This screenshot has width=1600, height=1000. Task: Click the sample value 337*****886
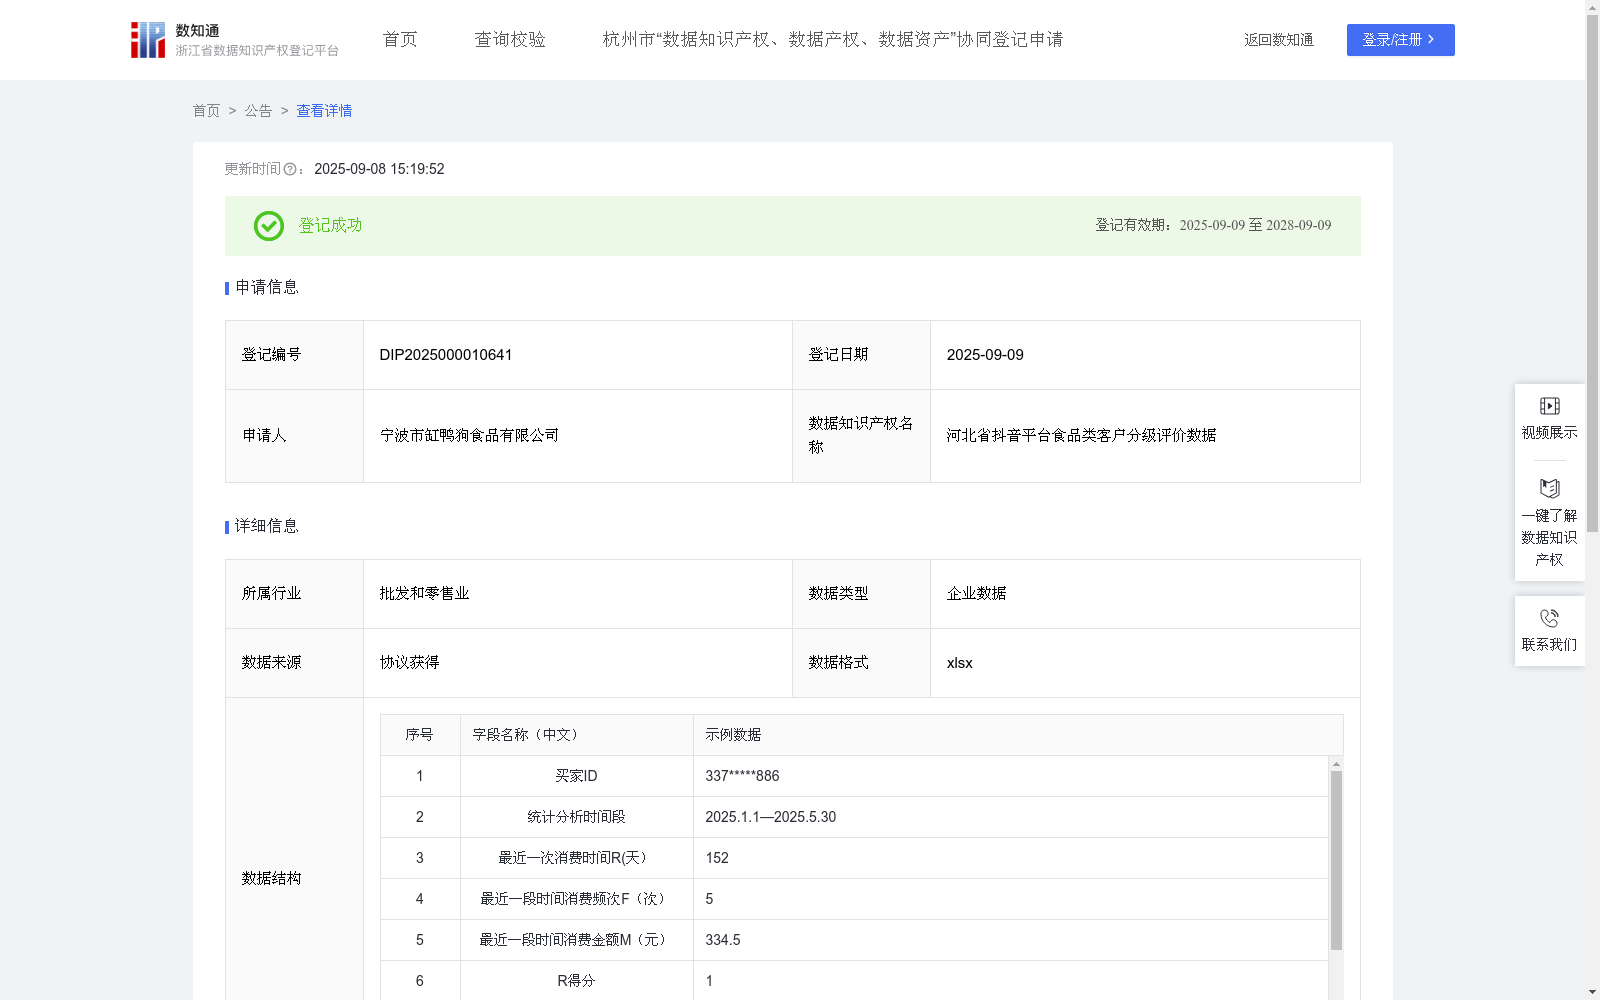[742, 776]
